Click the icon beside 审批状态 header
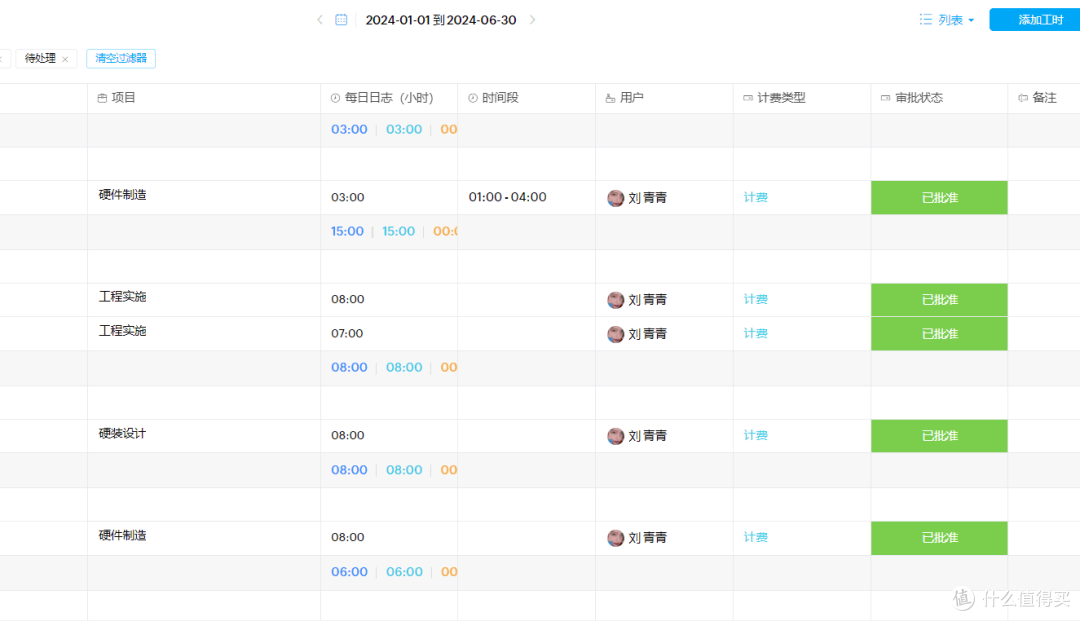The width and height of the screenshot is (1080, 621). 886,98
